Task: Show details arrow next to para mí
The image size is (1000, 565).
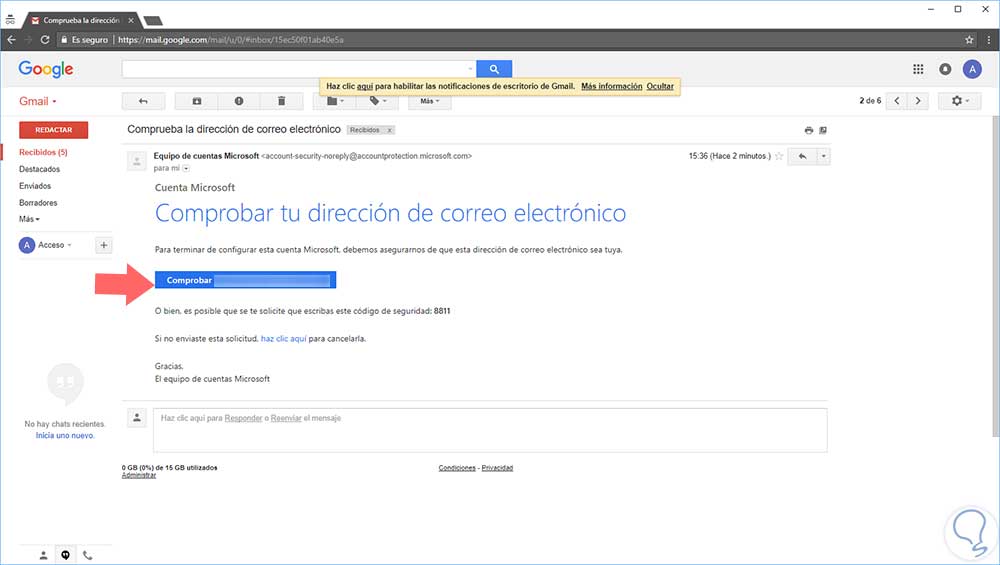Action: tap(186, 168)
